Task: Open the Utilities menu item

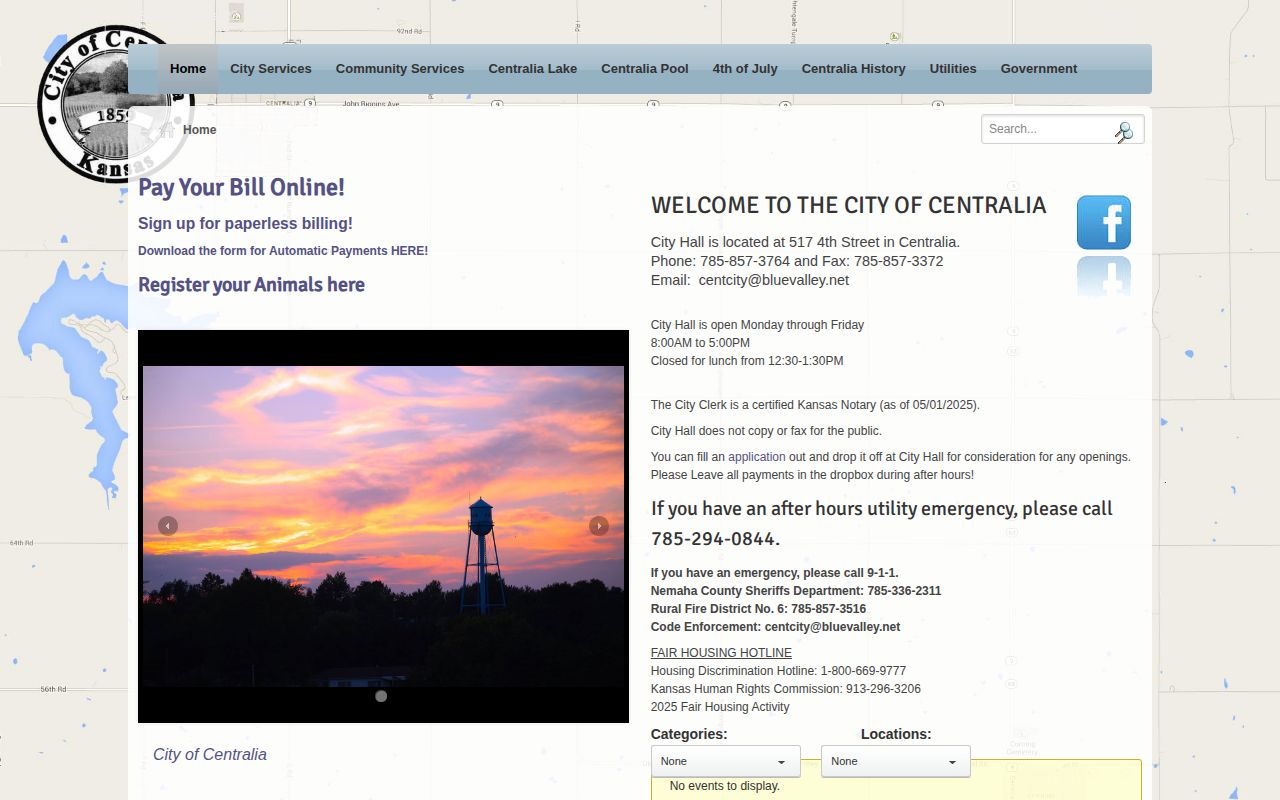Action: (953, 69)
